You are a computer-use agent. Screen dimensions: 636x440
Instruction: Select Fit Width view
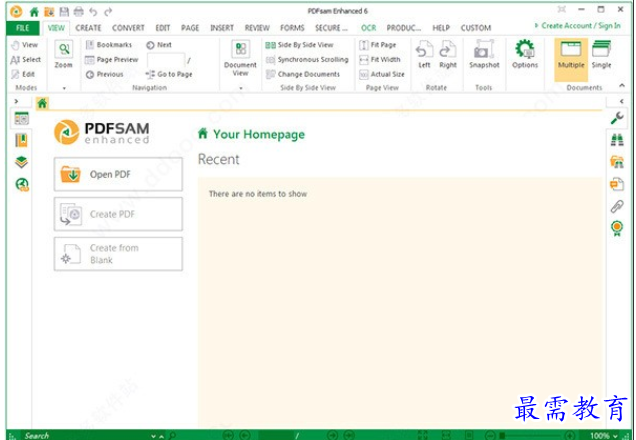tap(380, 60)
